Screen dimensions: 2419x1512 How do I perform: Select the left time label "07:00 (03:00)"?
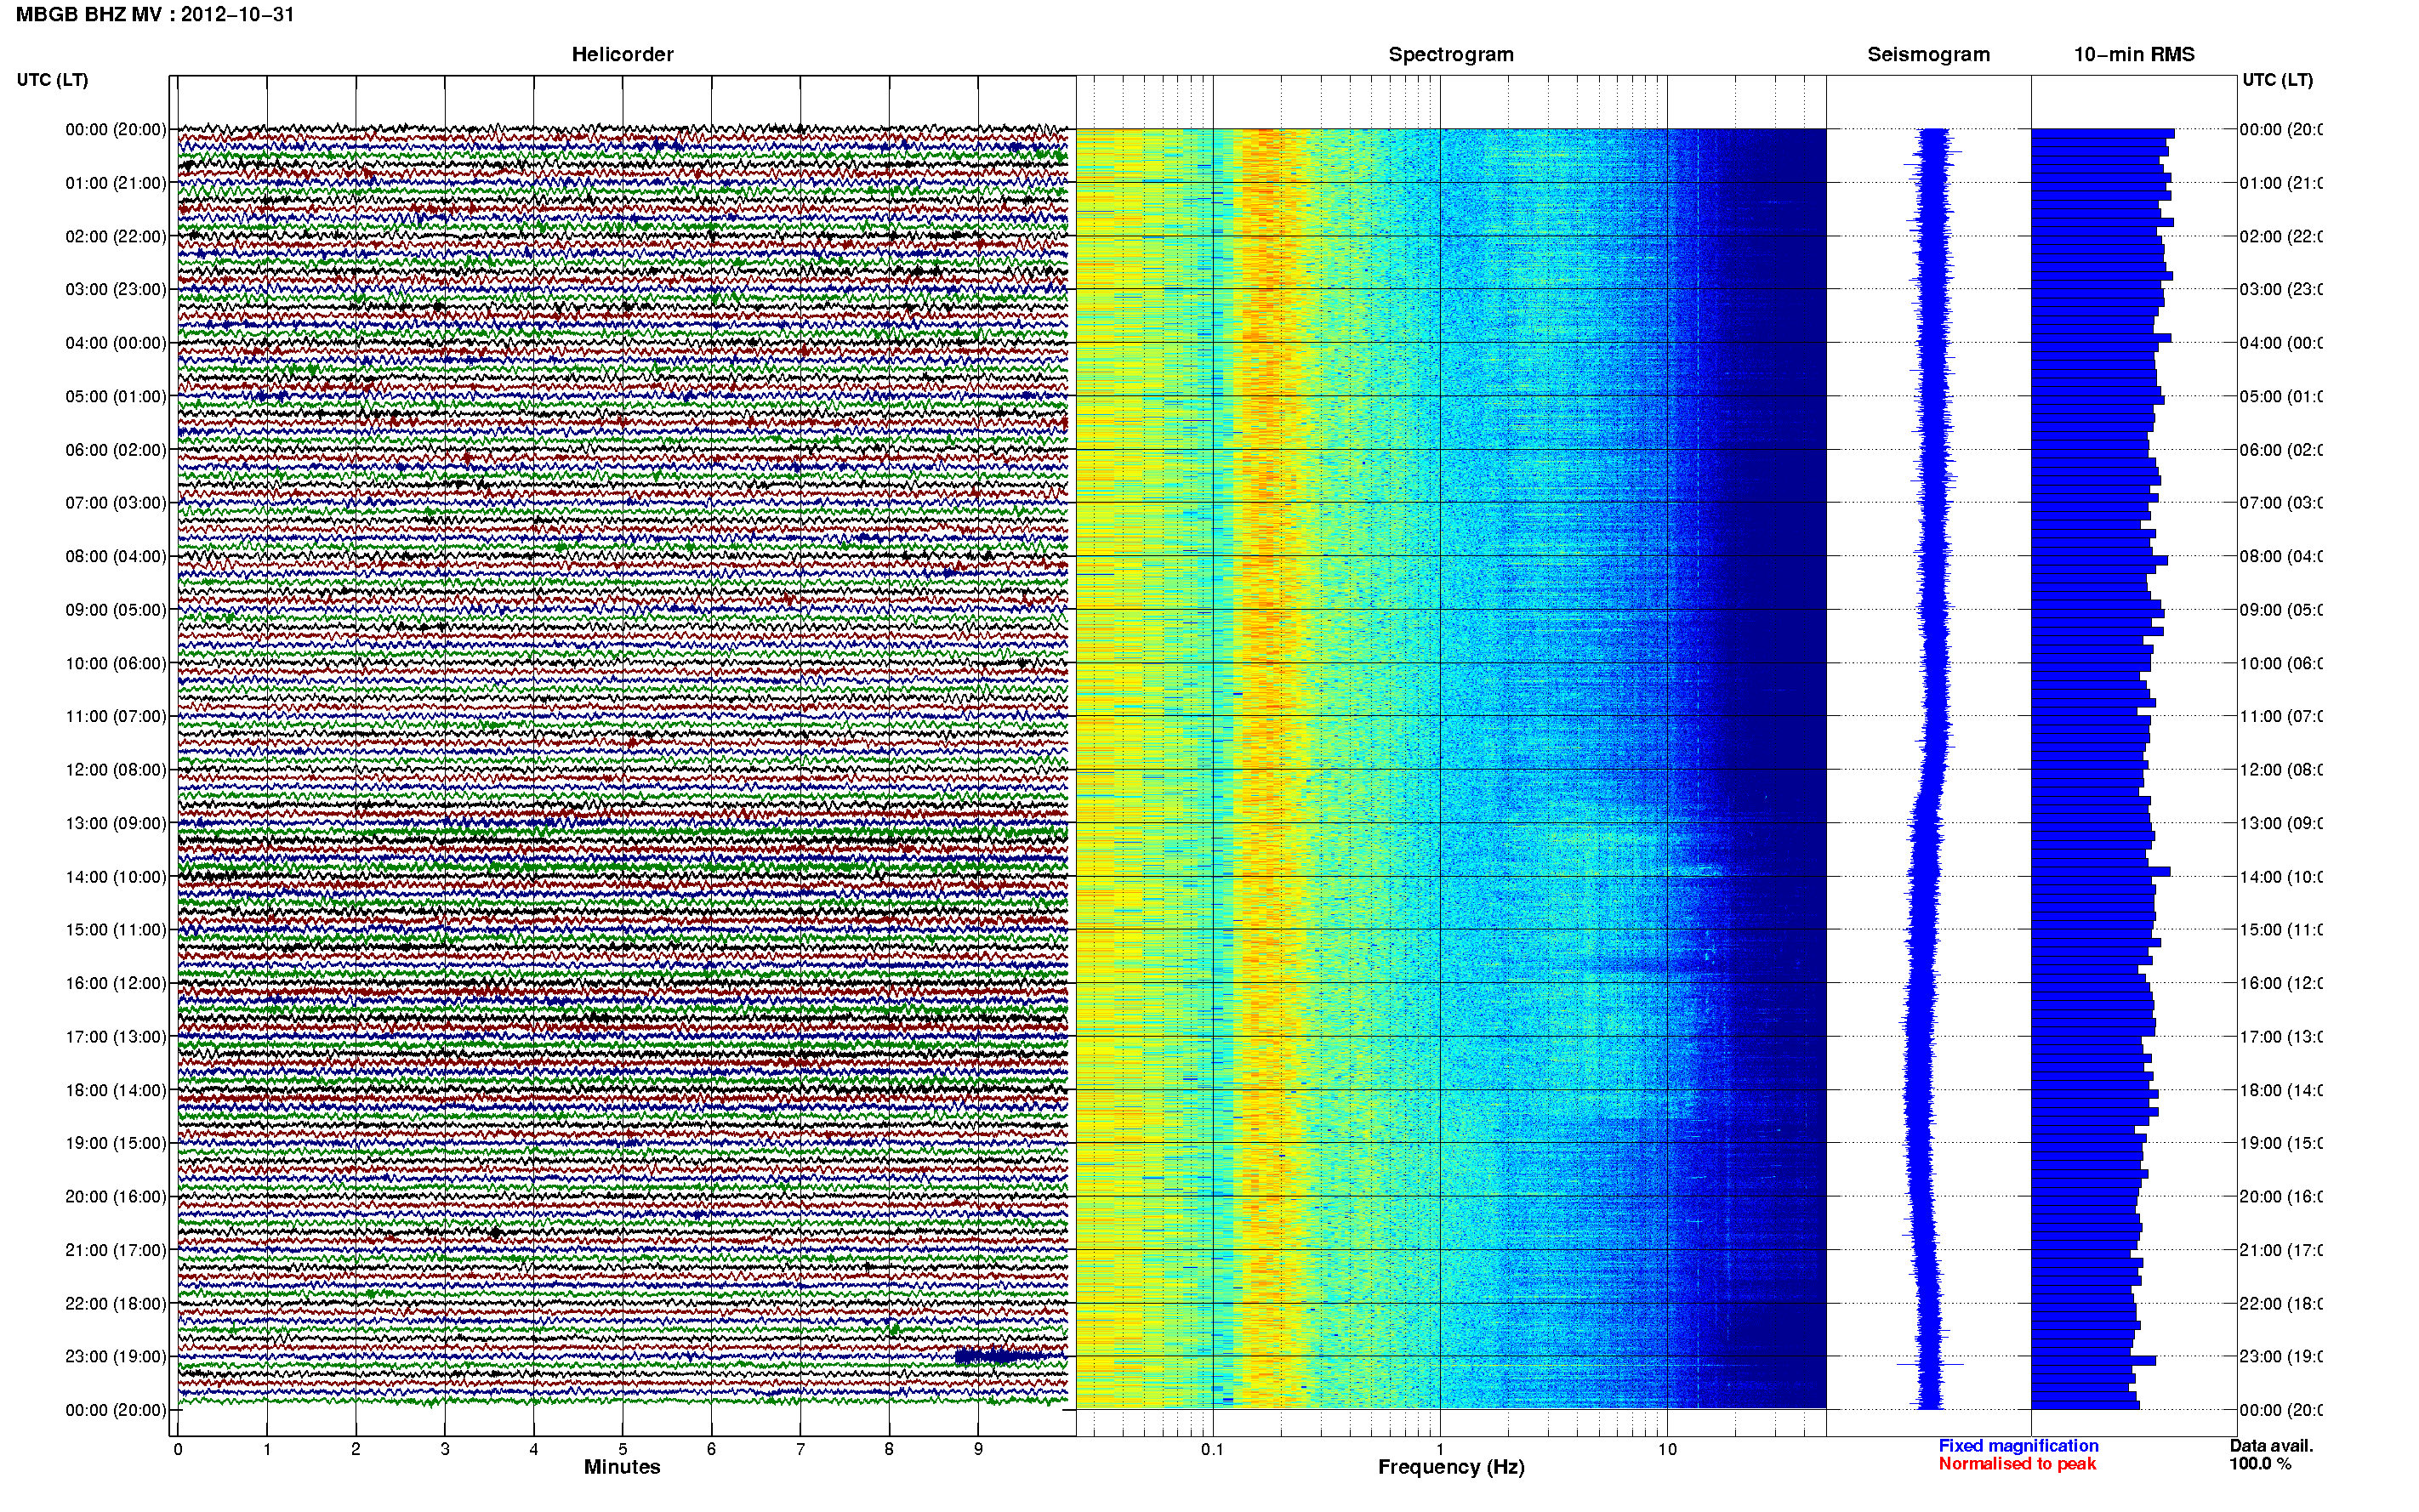click(116, 502)
